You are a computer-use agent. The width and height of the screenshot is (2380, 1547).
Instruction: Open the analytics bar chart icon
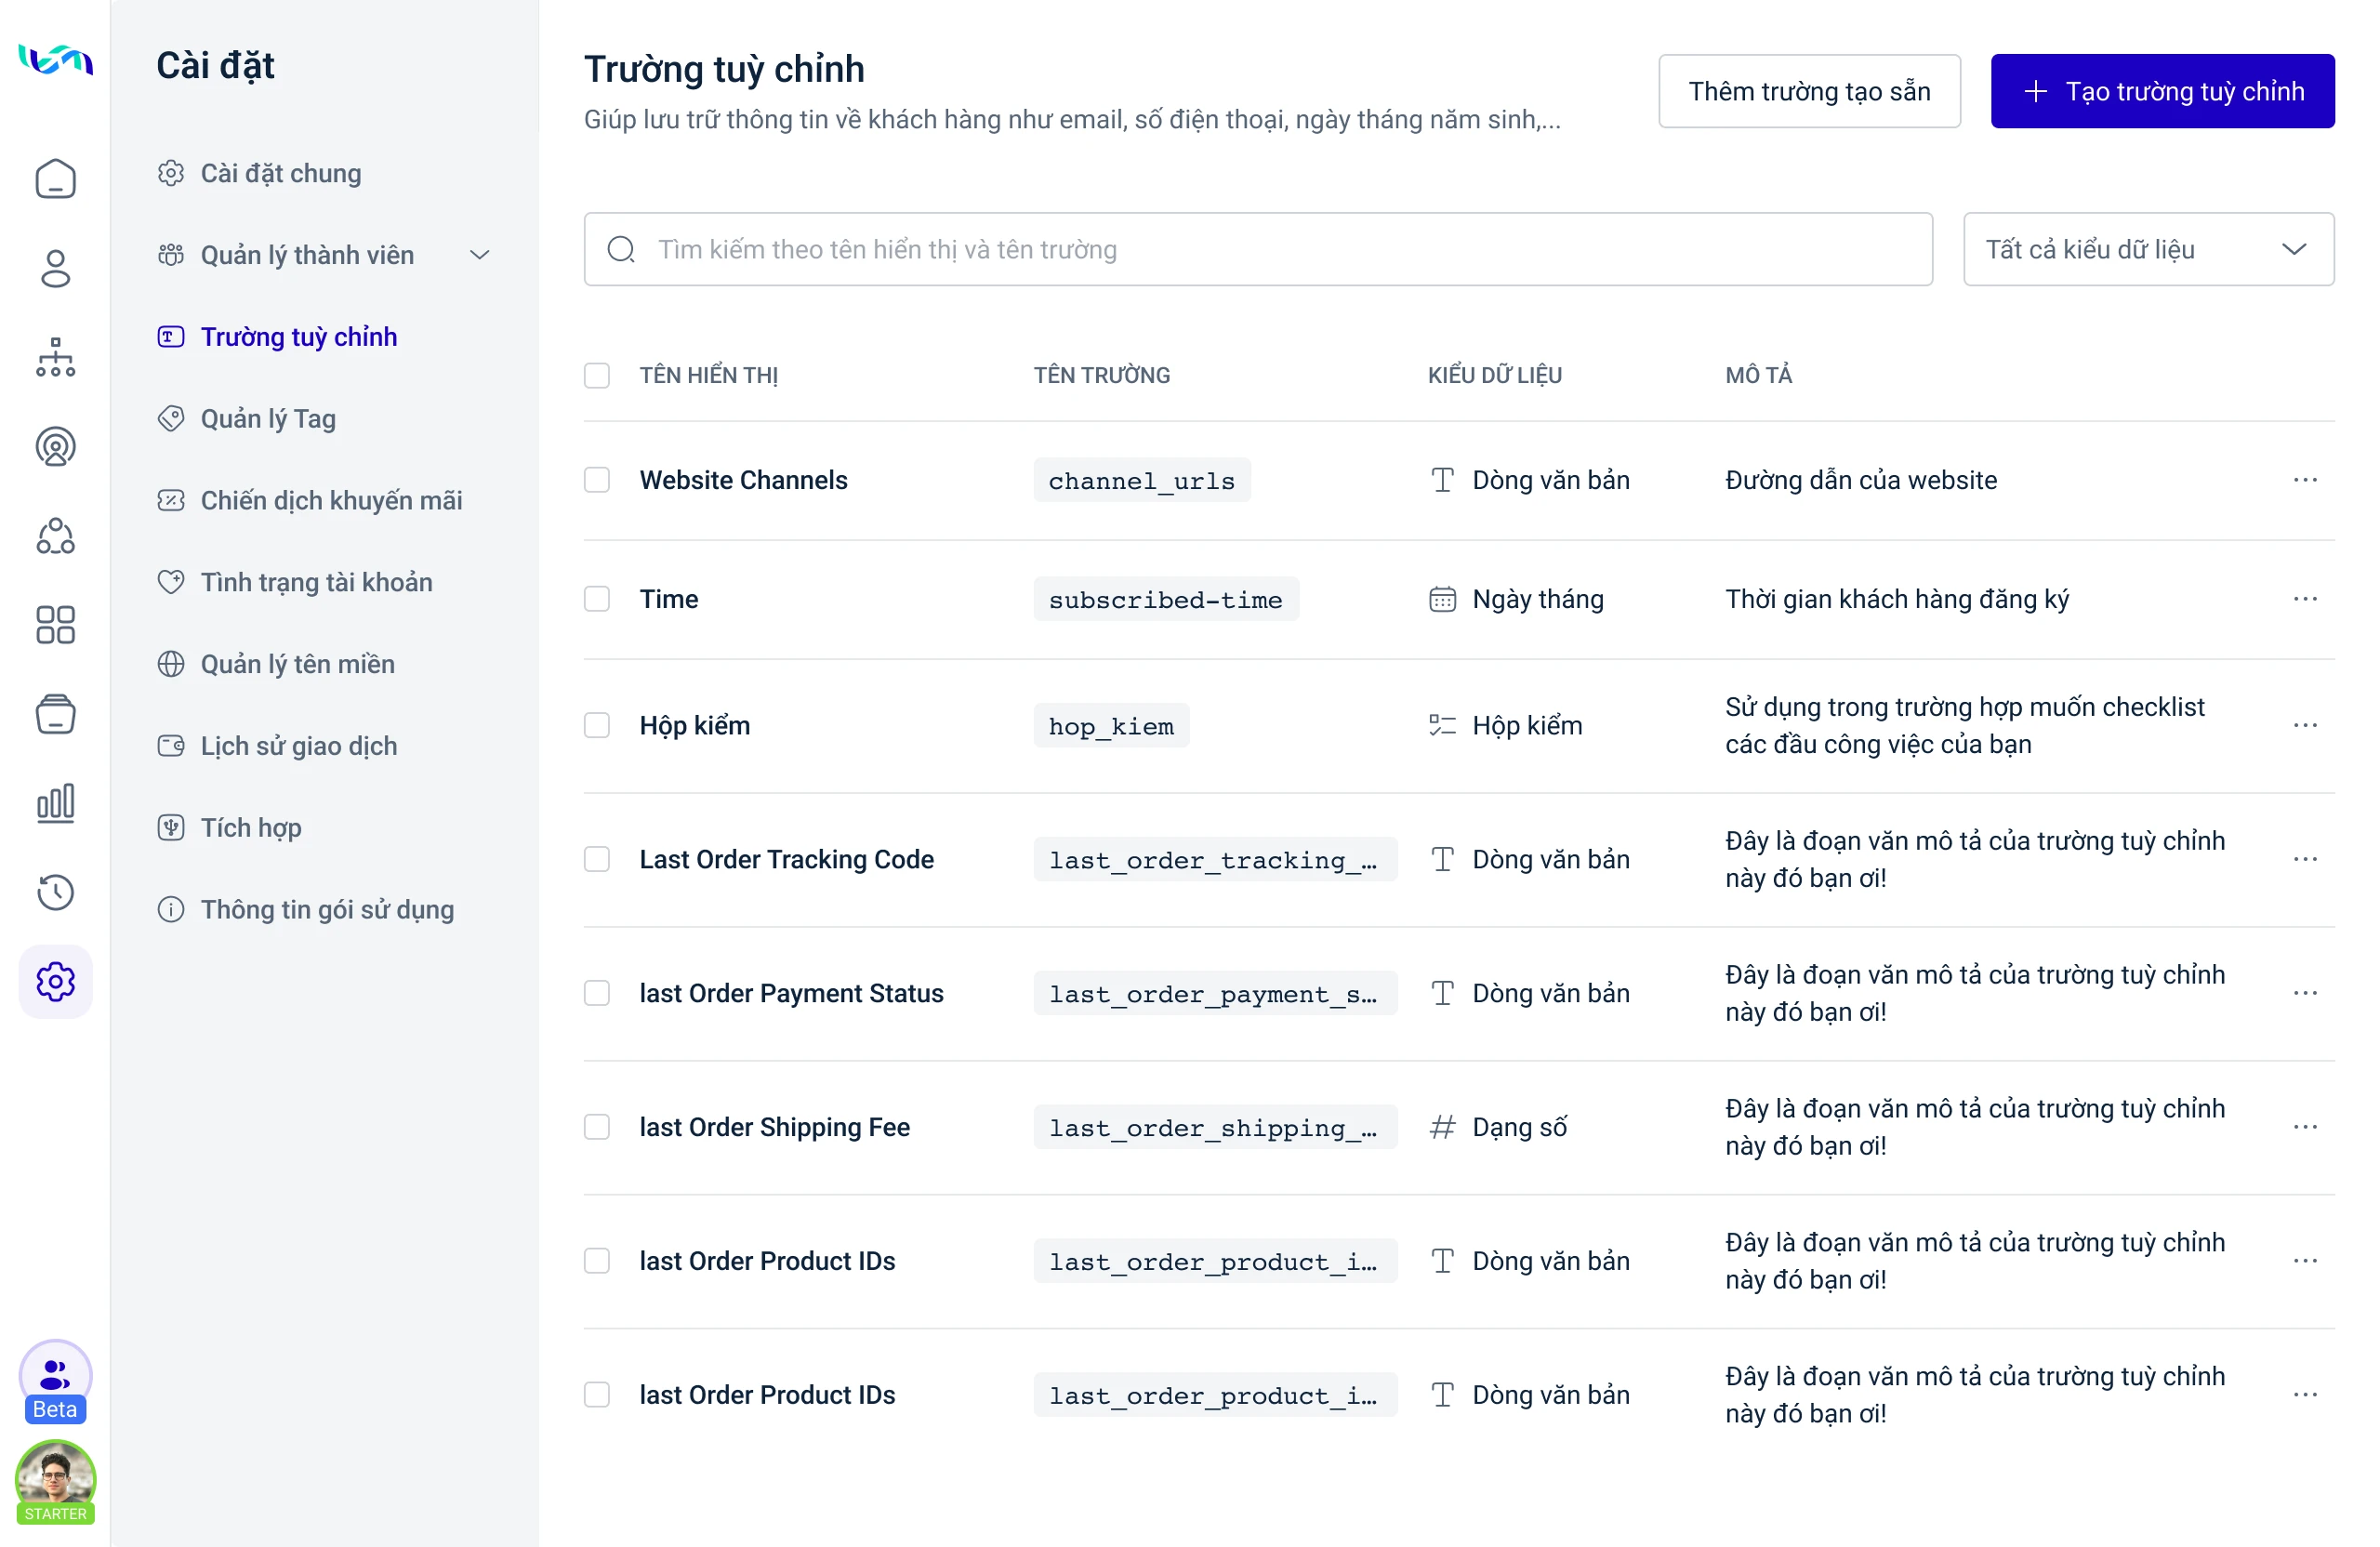coord(55,803)
